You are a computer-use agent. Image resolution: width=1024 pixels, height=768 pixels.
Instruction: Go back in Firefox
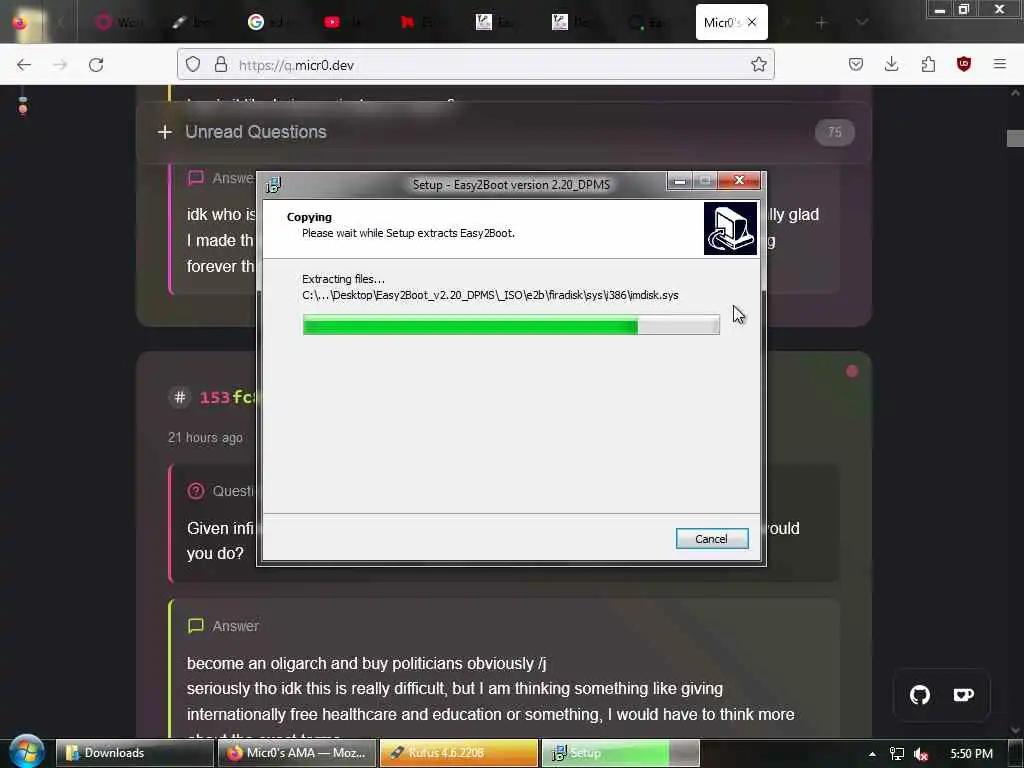(x=24, y=65)
